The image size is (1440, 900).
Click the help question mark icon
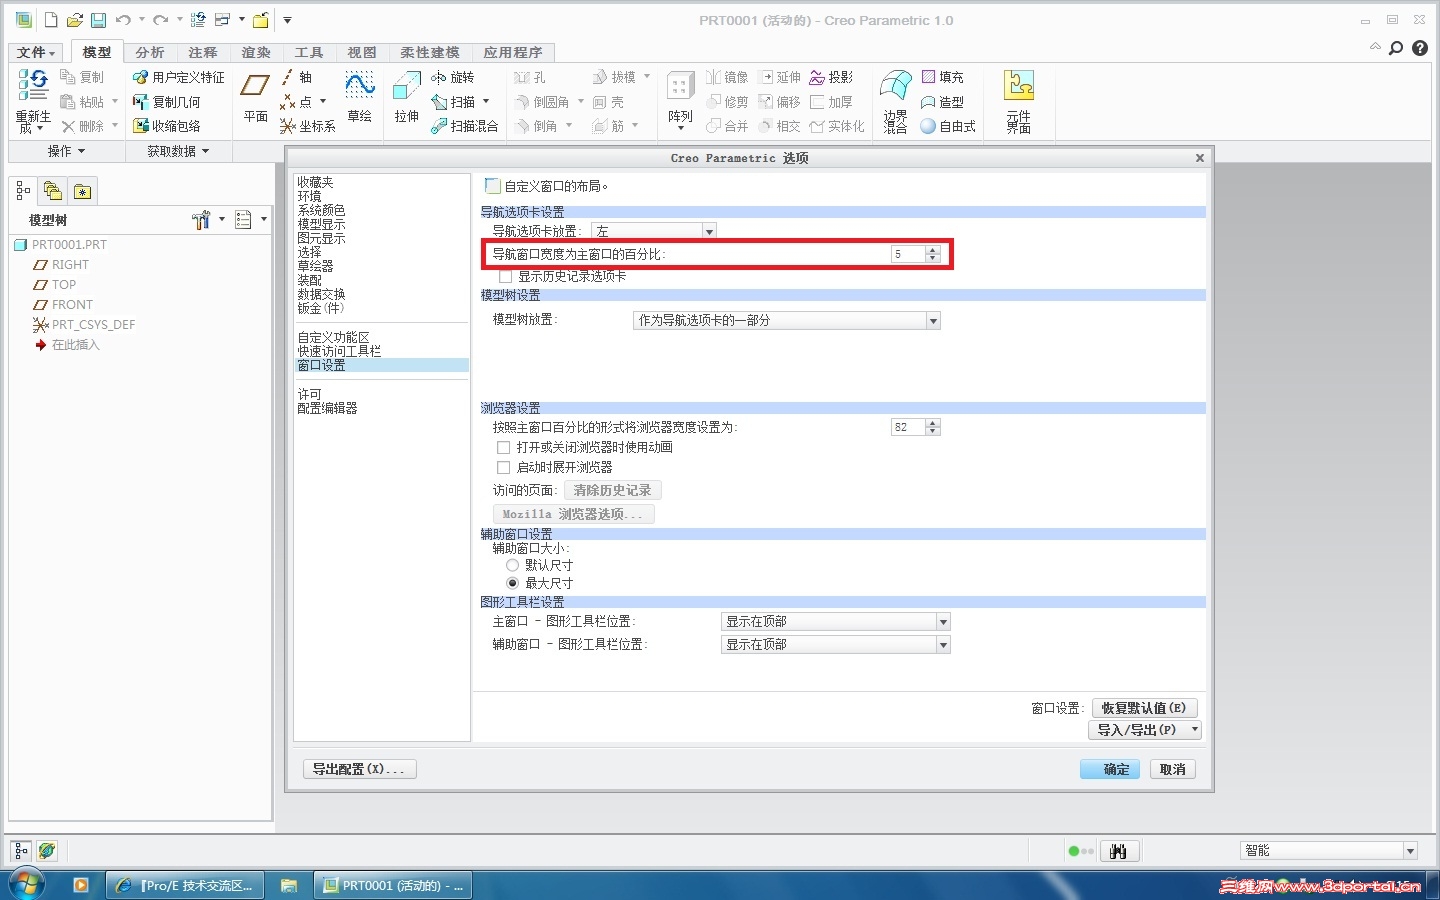pos(1420,48)
